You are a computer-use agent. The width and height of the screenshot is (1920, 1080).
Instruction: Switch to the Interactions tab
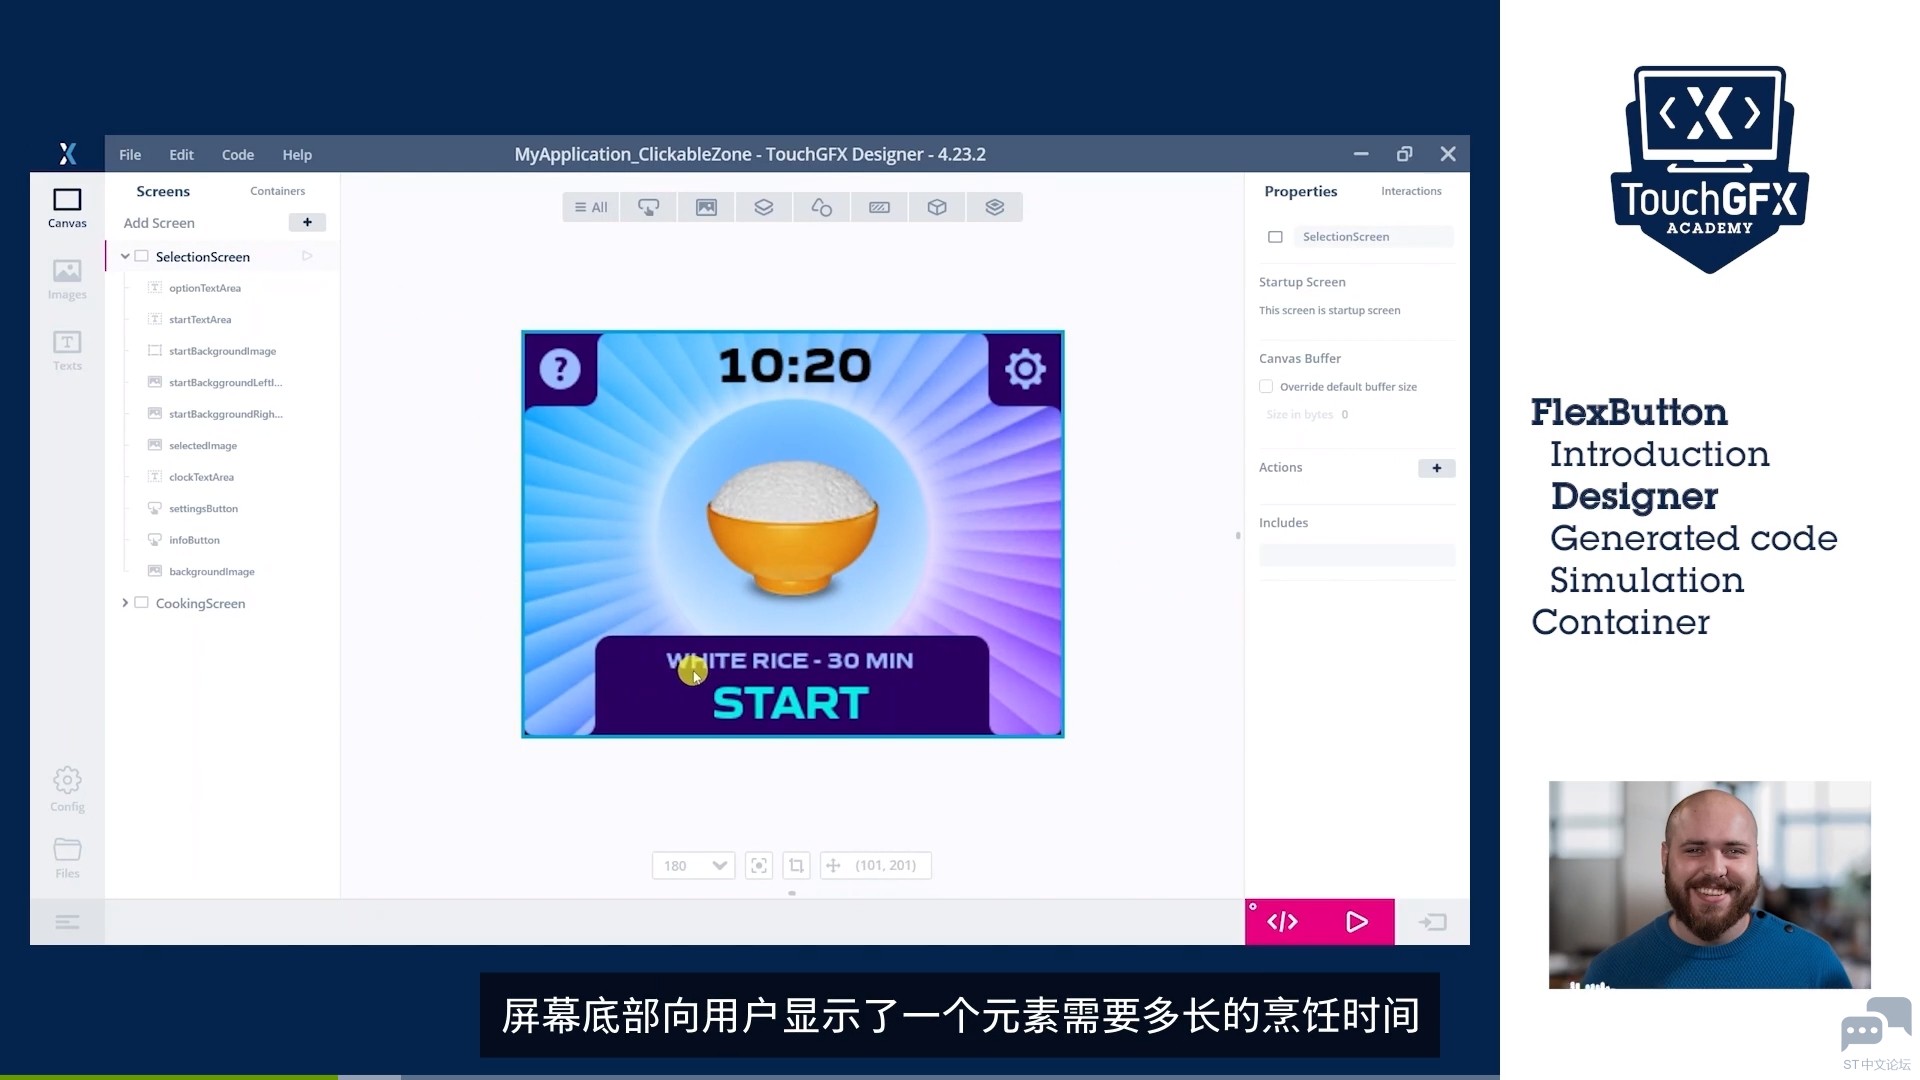click(1411, 191)
